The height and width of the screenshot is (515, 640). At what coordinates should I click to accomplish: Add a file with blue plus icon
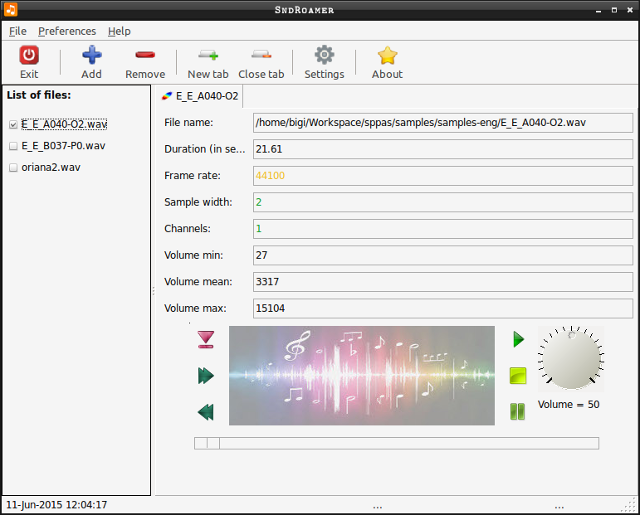click(x=91, y=55)
